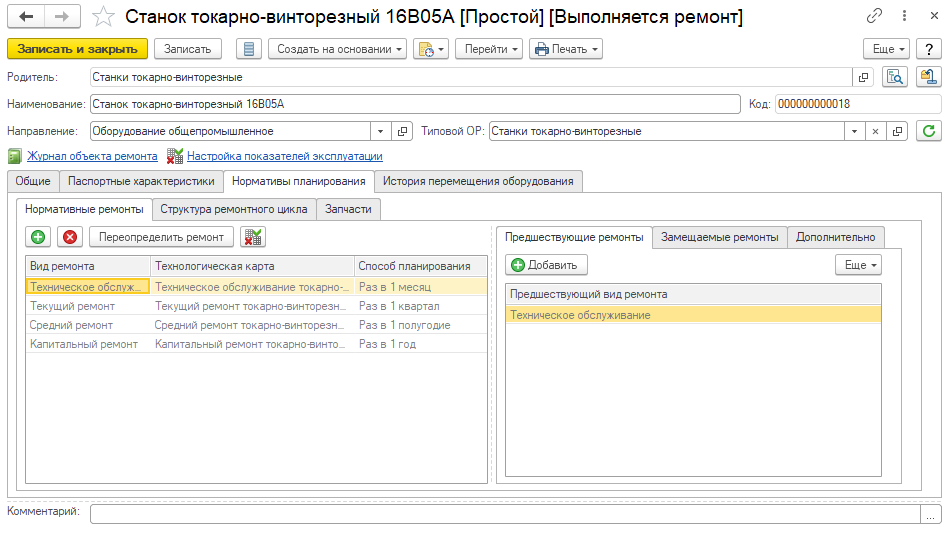
Task: Open the Структура ремонтного цикла tab
Action: click(x=234, y=209)
